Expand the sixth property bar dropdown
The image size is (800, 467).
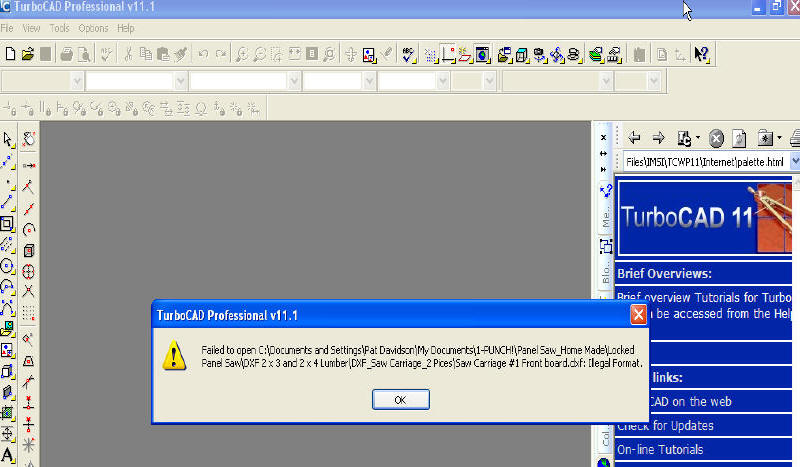tap(490, 81)
